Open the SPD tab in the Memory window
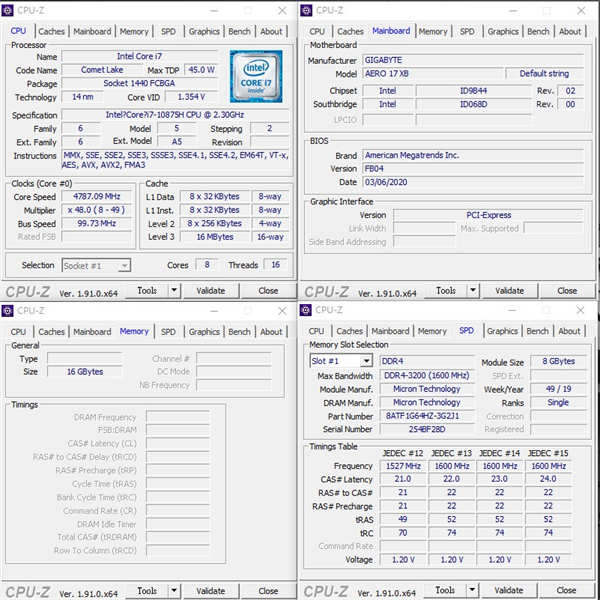 [x=168, y=332]
